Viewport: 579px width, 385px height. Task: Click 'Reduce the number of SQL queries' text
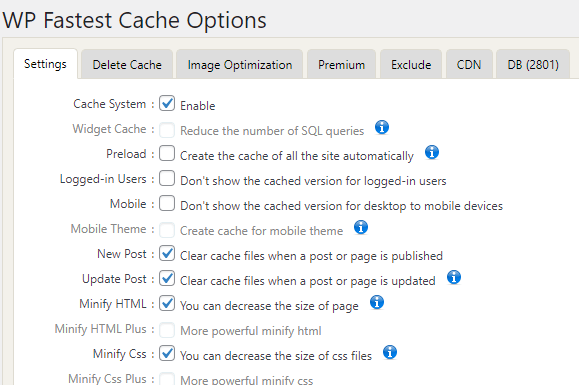coord(272,131)
